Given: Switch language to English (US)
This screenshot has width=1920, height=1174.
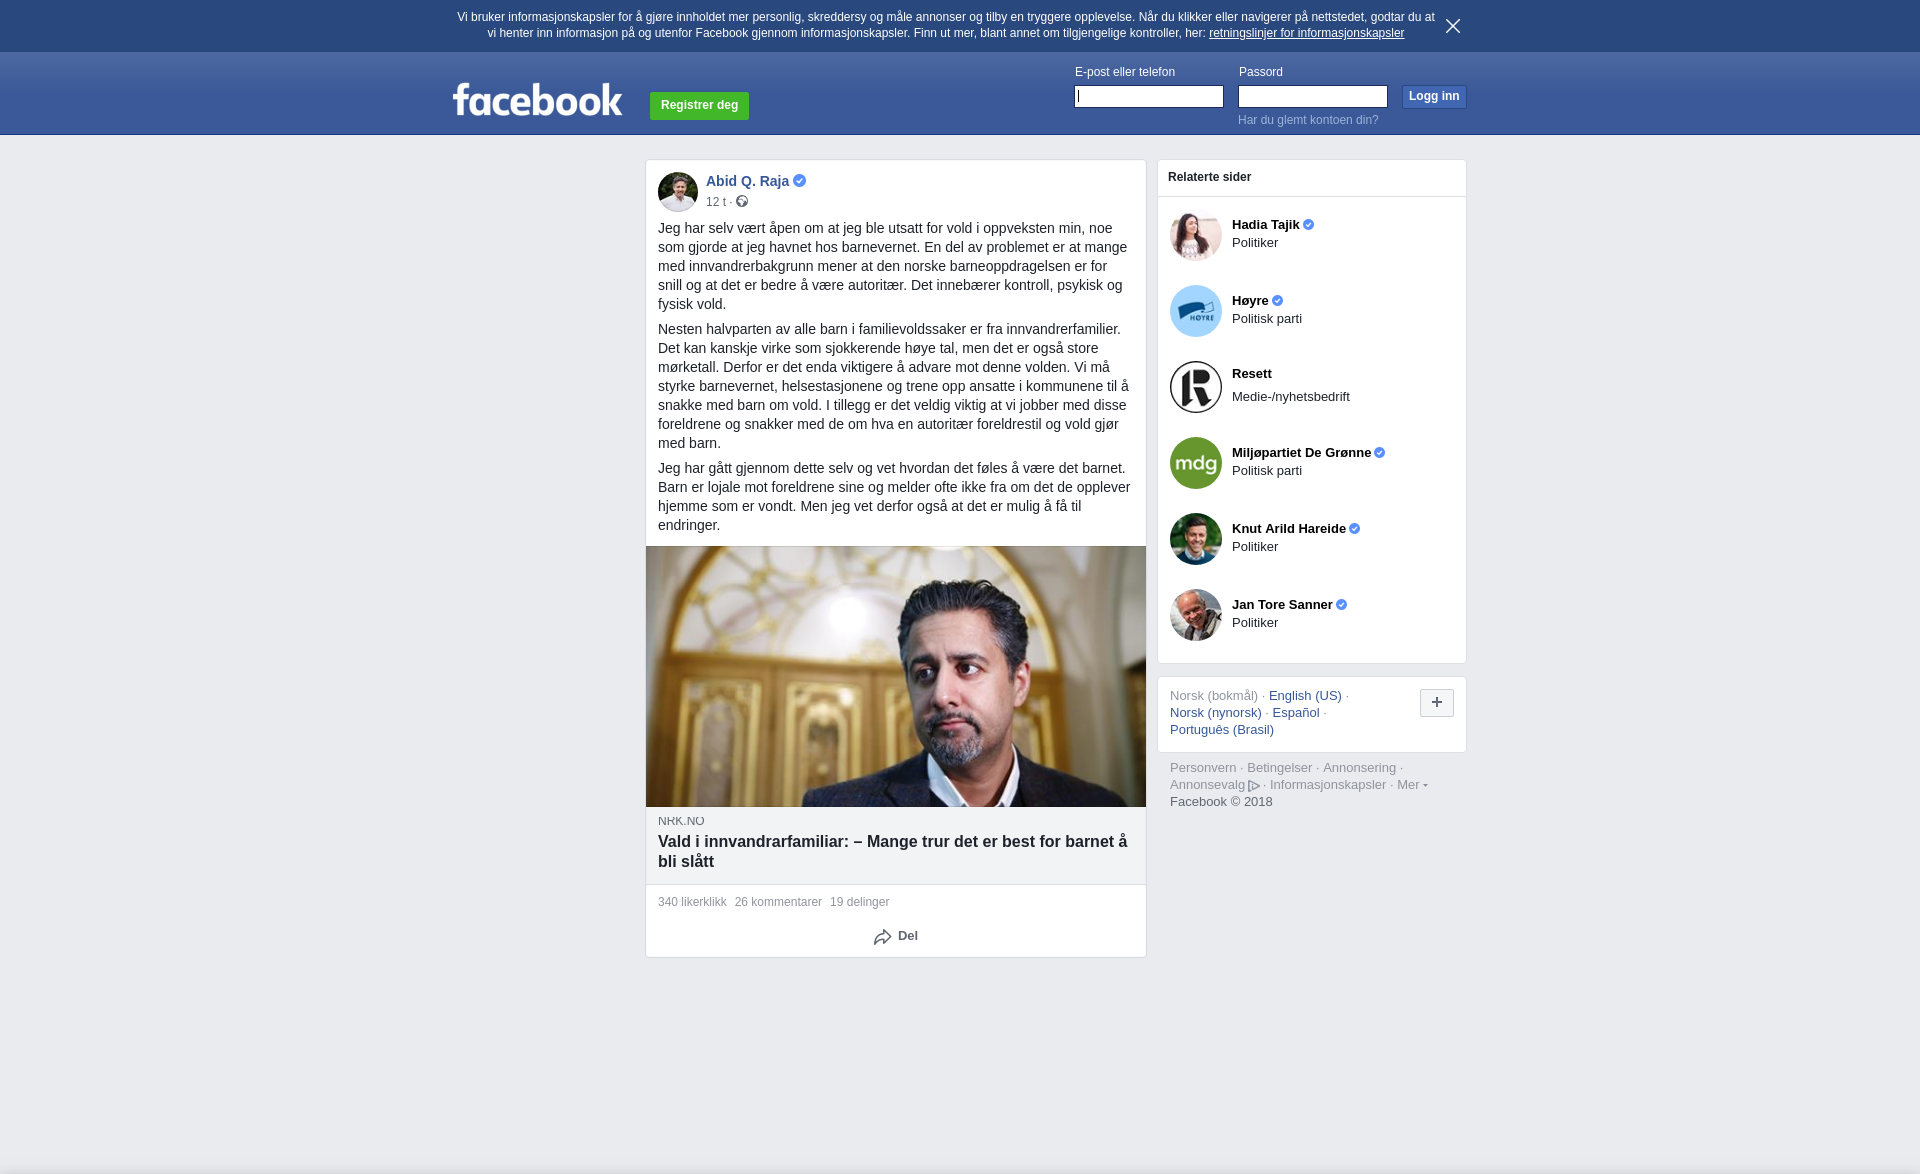Looking at the screenshot, I should coord(1305,696).
